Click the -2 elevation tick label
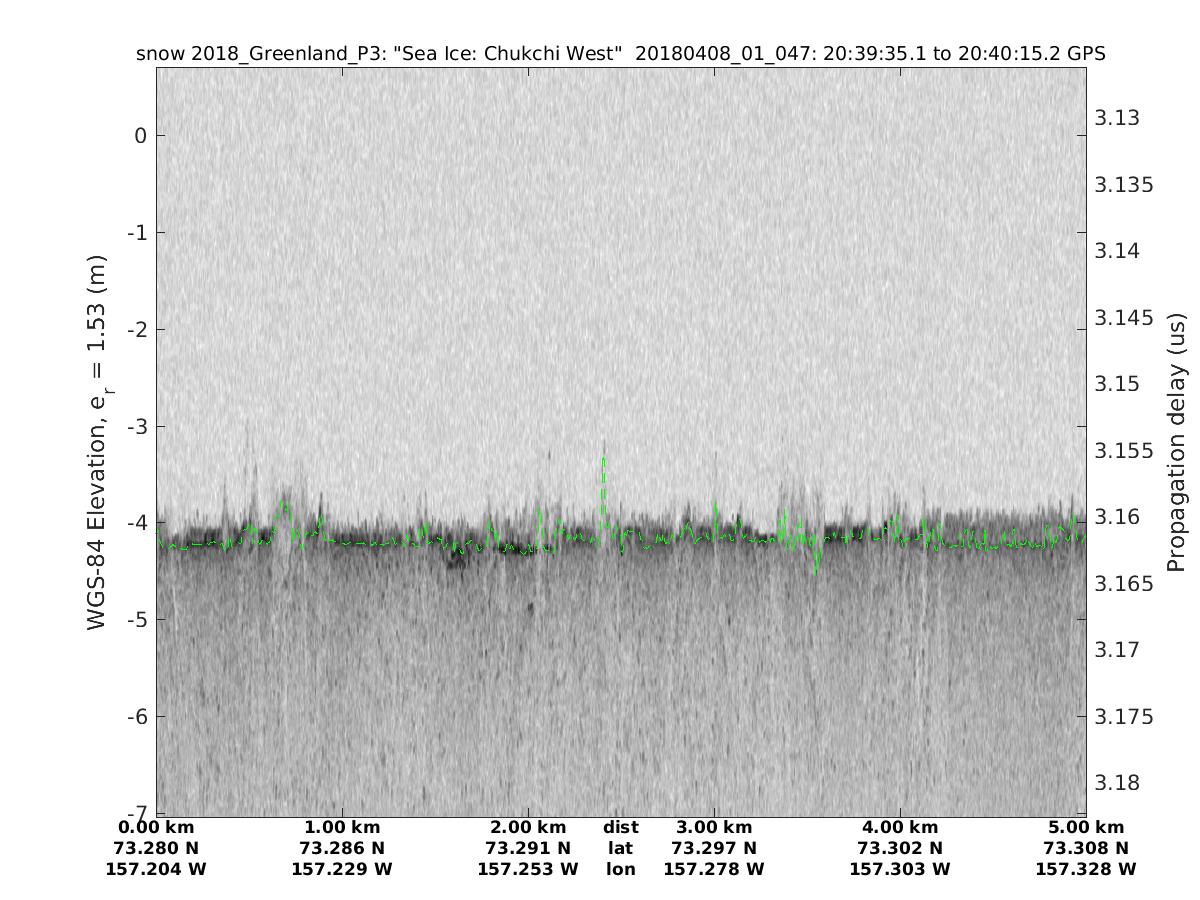This screenshot has width=1200, height=900. 138,329
